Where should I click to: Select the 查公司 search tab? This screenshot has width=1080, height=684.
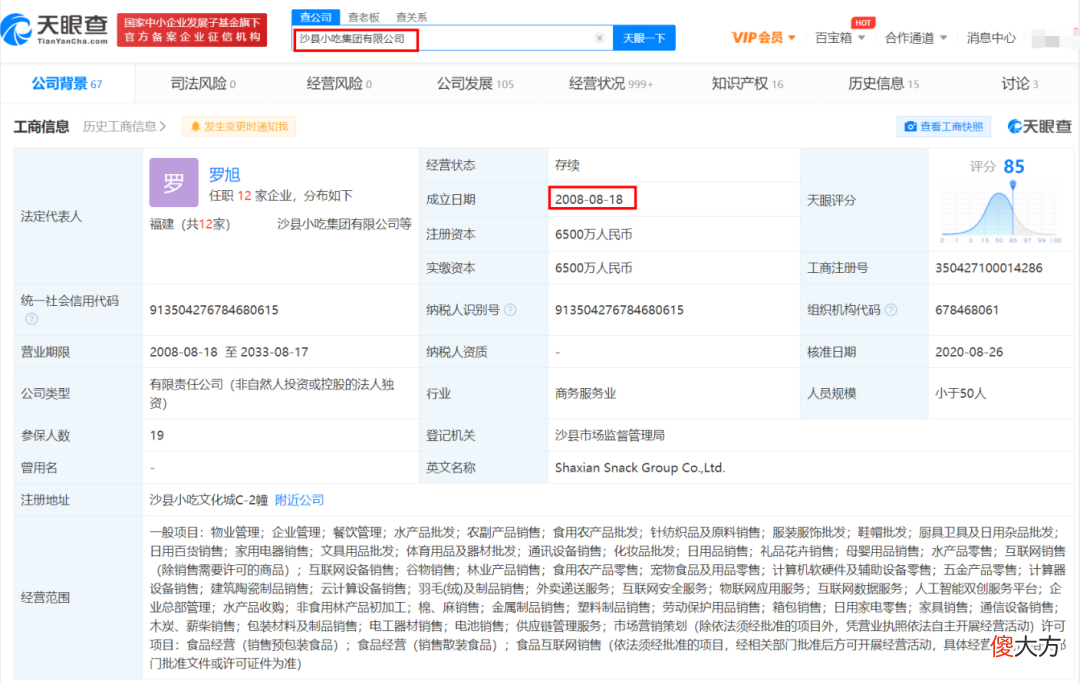coord(315,17)
